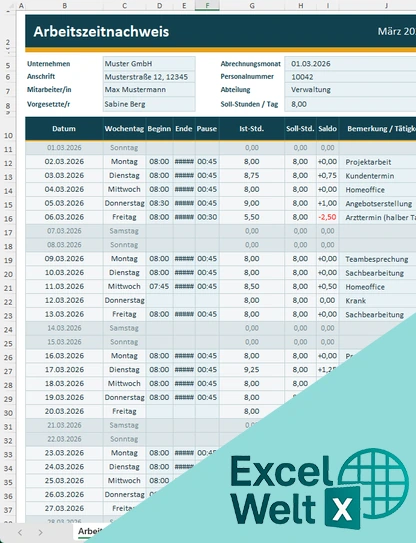Click Beginn '08:30' on 05.03.2026 row
This screenshot has width=416, height=543.
(159, 203)
